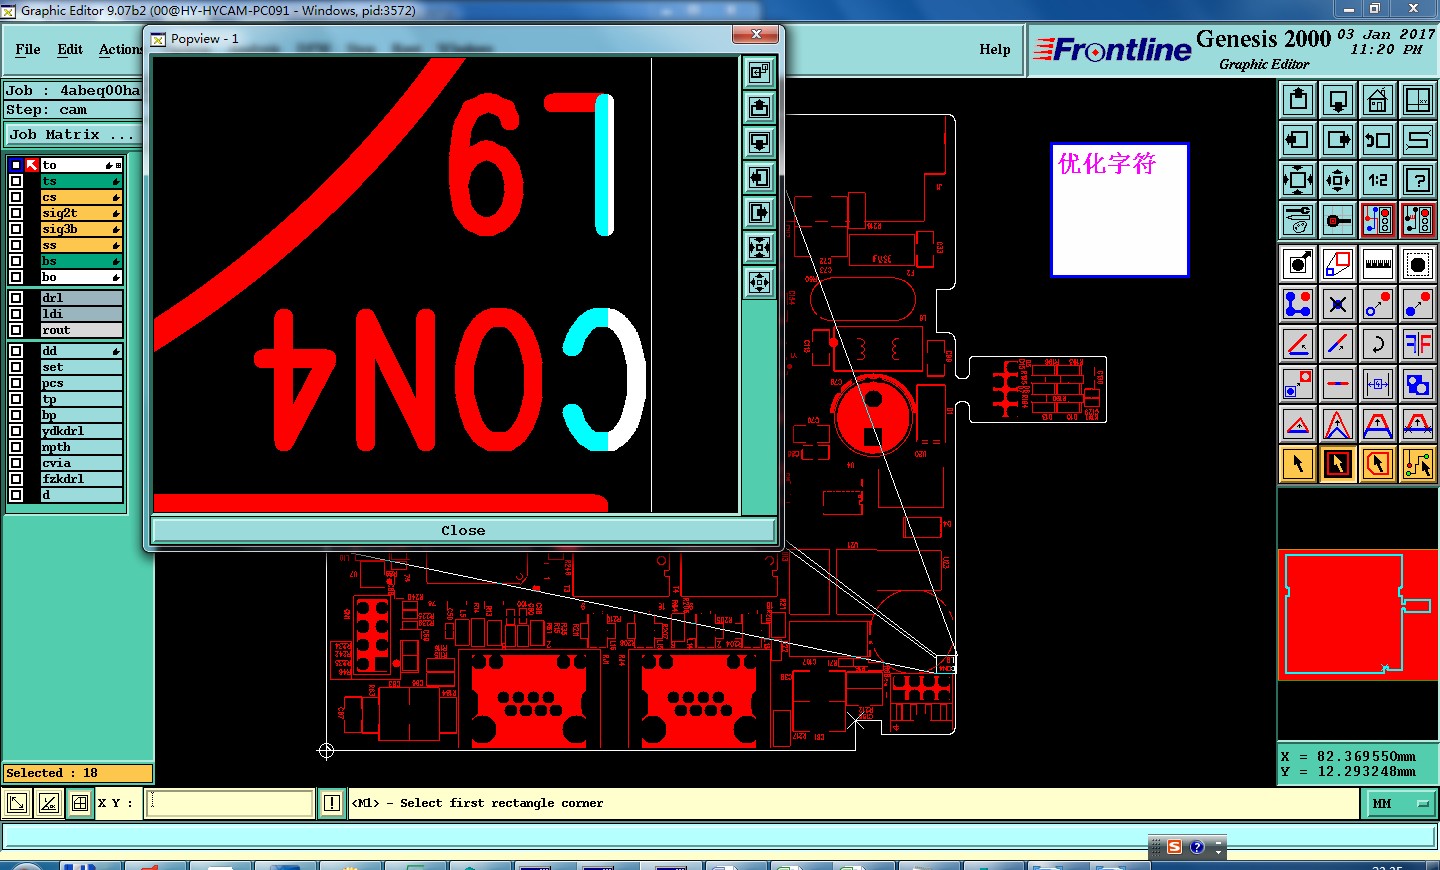Click the Close button in Popview
The height and width of the screenshot is (870, 1440).
point(463,530)
